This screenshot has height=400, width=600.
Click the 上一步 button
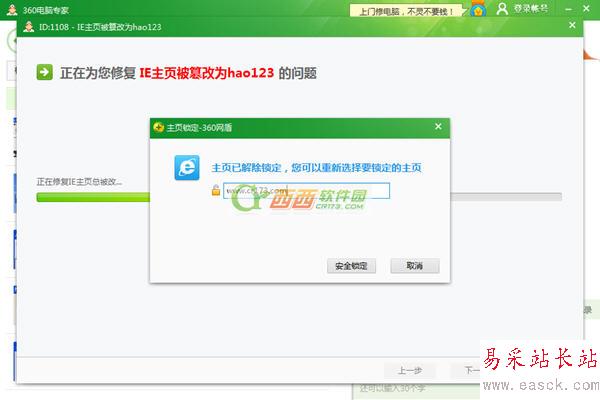pyautogui.click(x=410, y=370)
